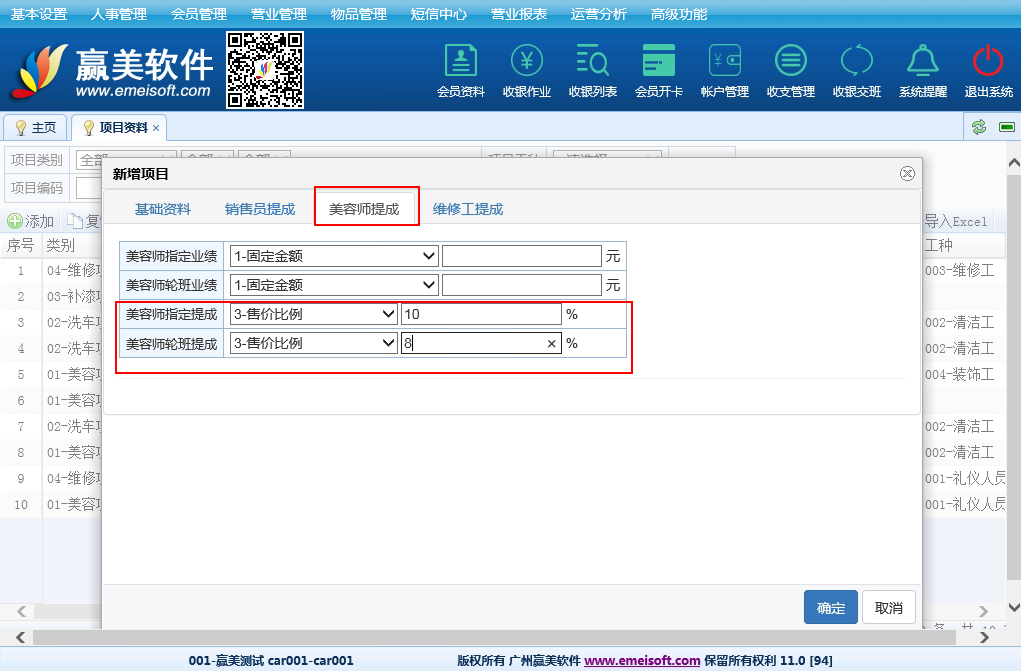Open the 收银列表 cashier list icon
Screen dimensions: 1021x671
(593, 62)
